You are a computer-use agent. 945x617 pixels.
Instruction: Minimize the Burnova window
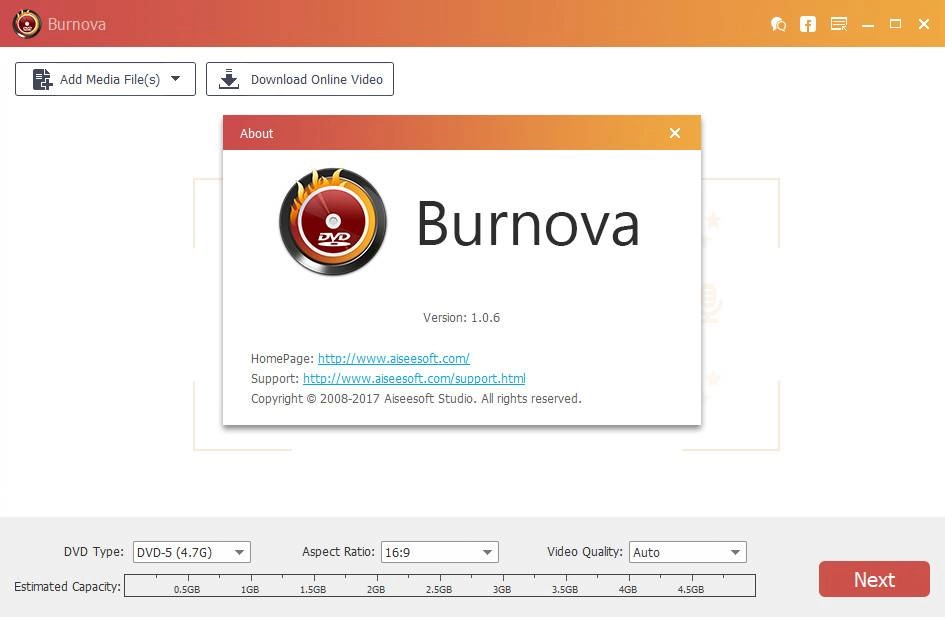(x=868, y=25)
